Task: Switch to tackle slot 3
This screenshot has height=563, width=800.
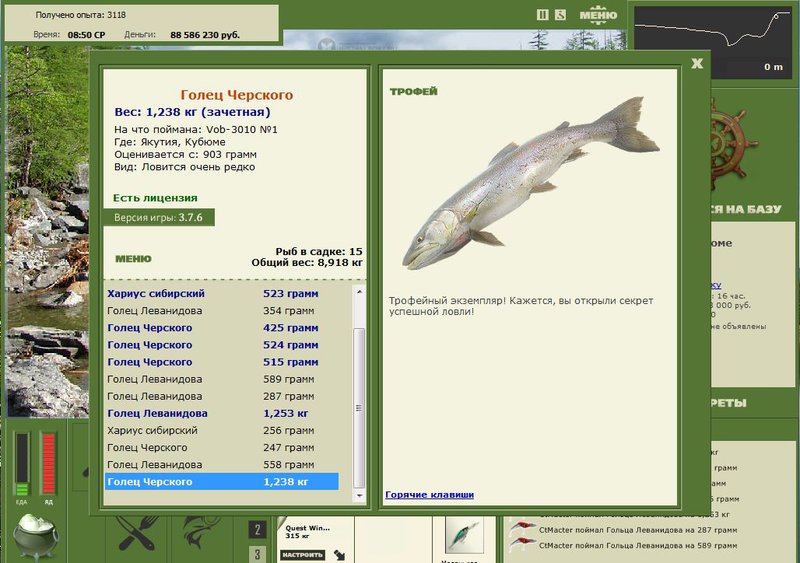Action: pyautogui.click(x=257, y=554)
